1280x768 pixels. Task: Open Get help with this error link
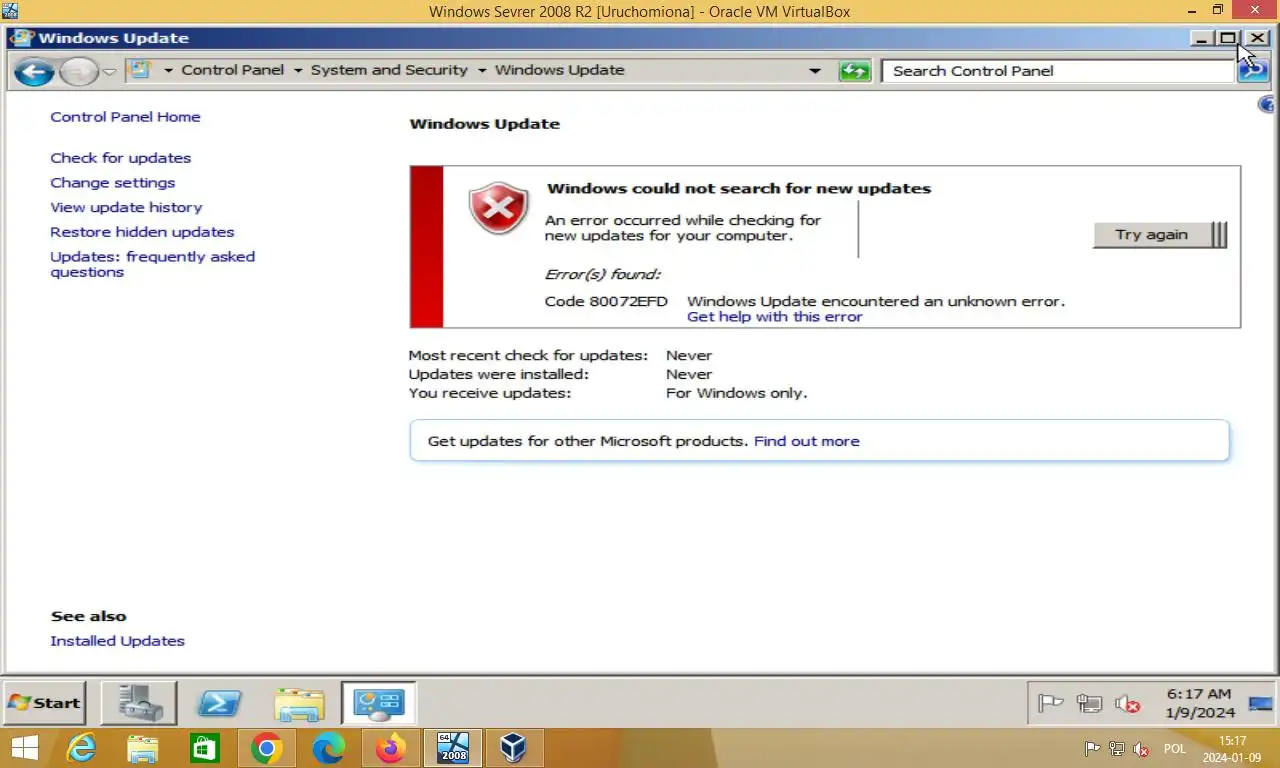[774, 317]
